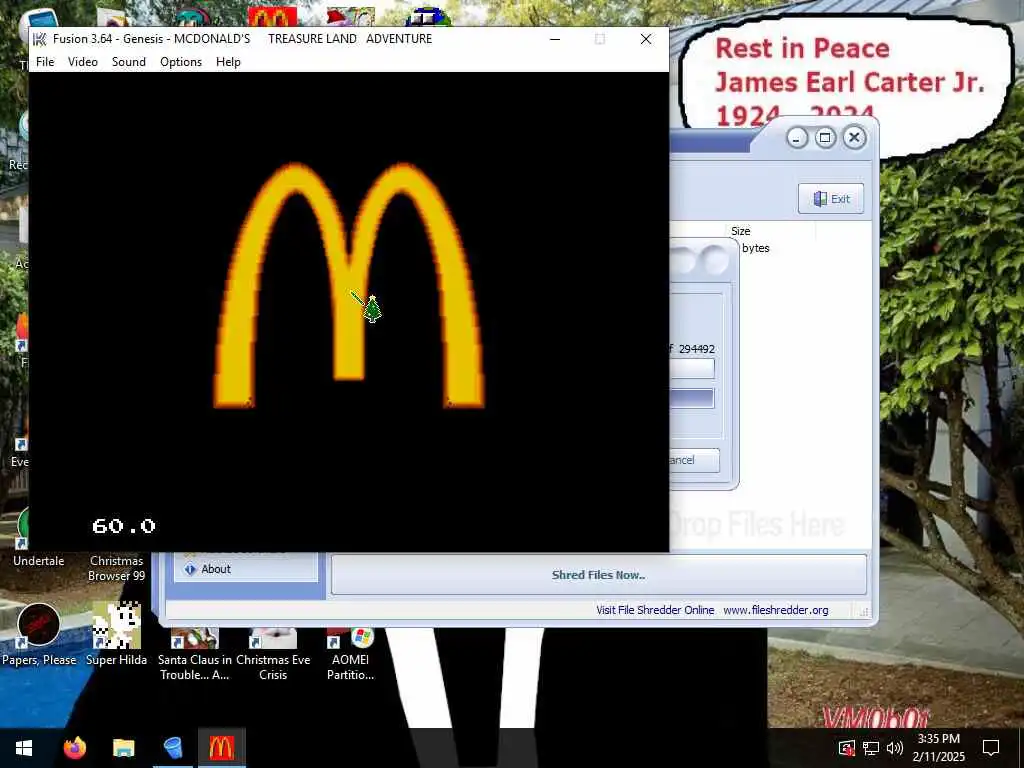1024x768 pixels.
Task: Click the Fusion app icon in title bar
Action: [40, 39]
